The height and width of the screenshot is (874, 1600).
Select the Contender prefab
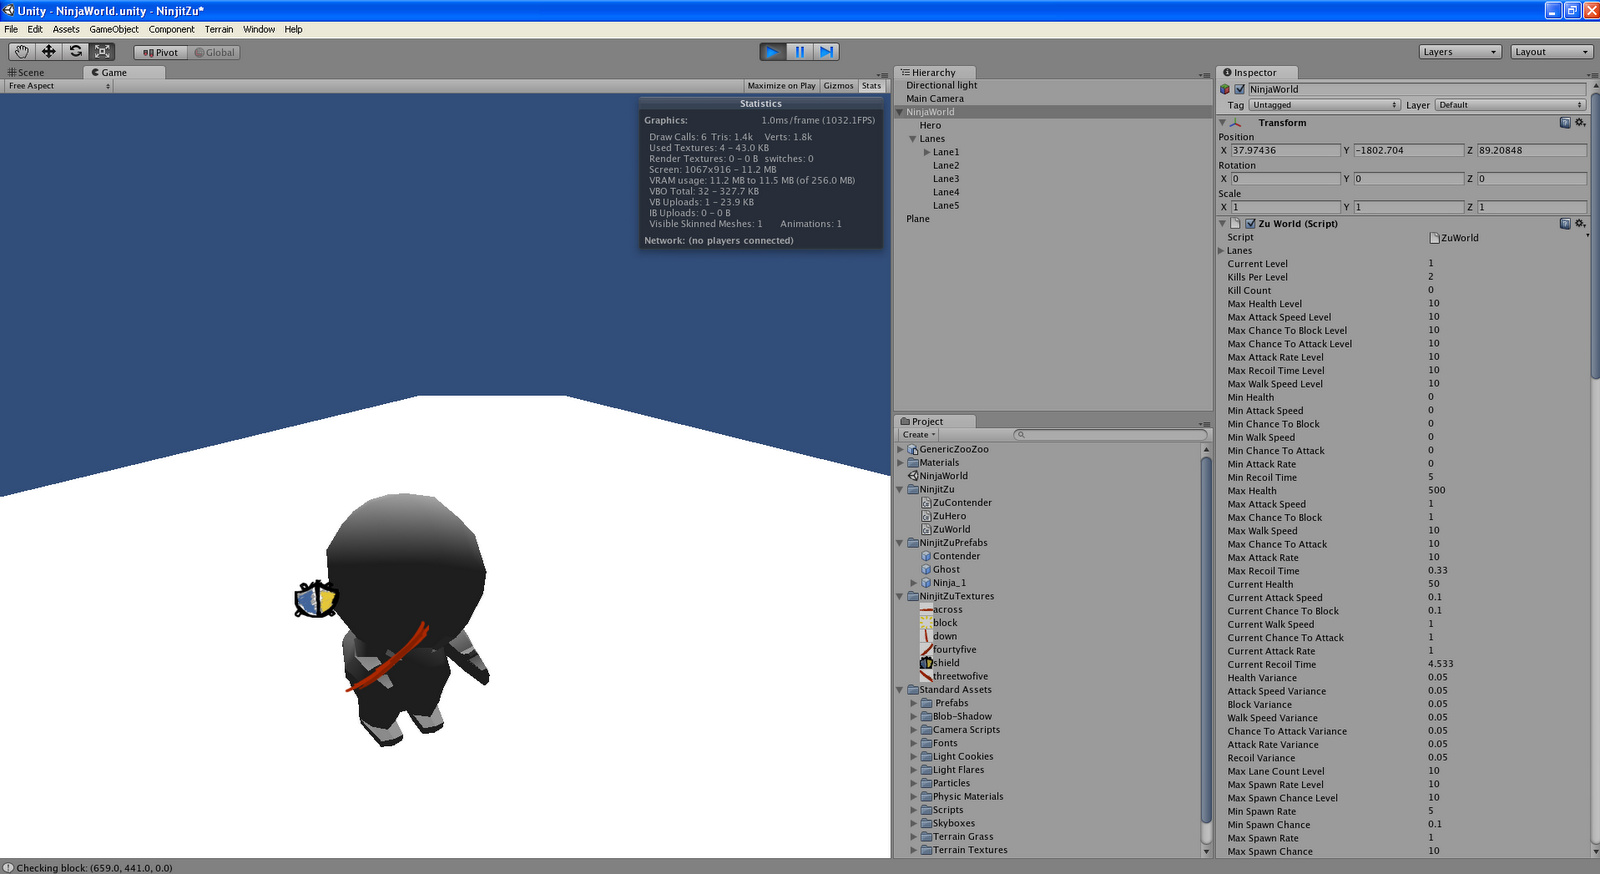[x=950, y=556]
